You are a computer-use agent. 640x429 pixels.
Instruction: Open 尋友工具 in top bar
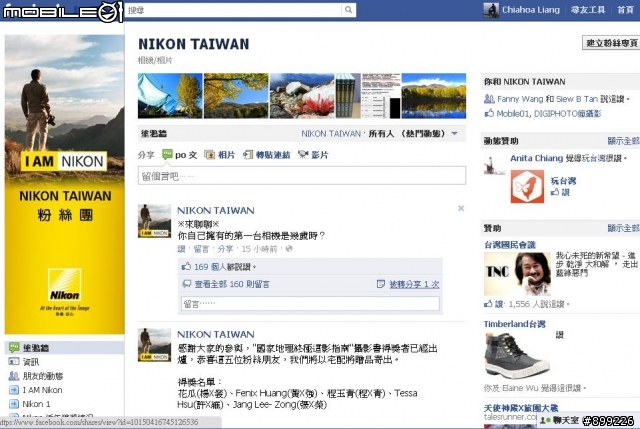(588, 10)
